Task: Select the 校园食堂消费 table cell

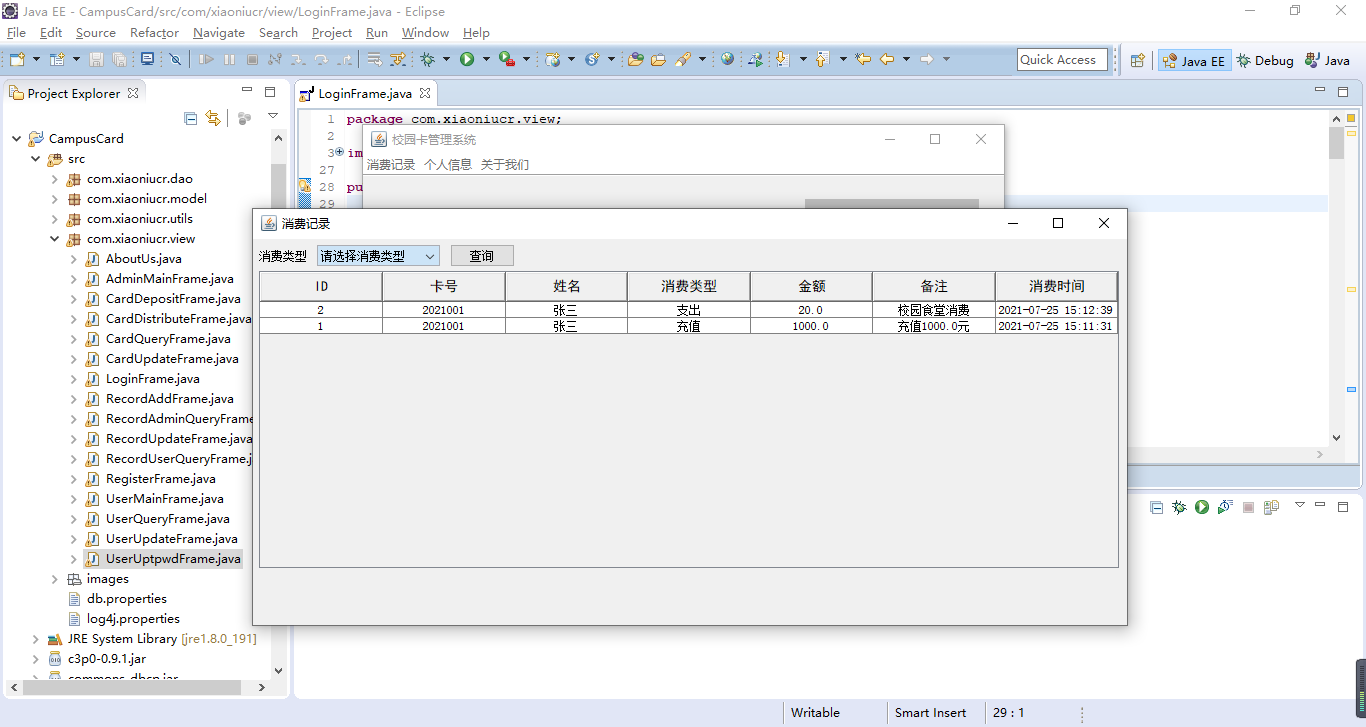Action: tap(933, 311)
